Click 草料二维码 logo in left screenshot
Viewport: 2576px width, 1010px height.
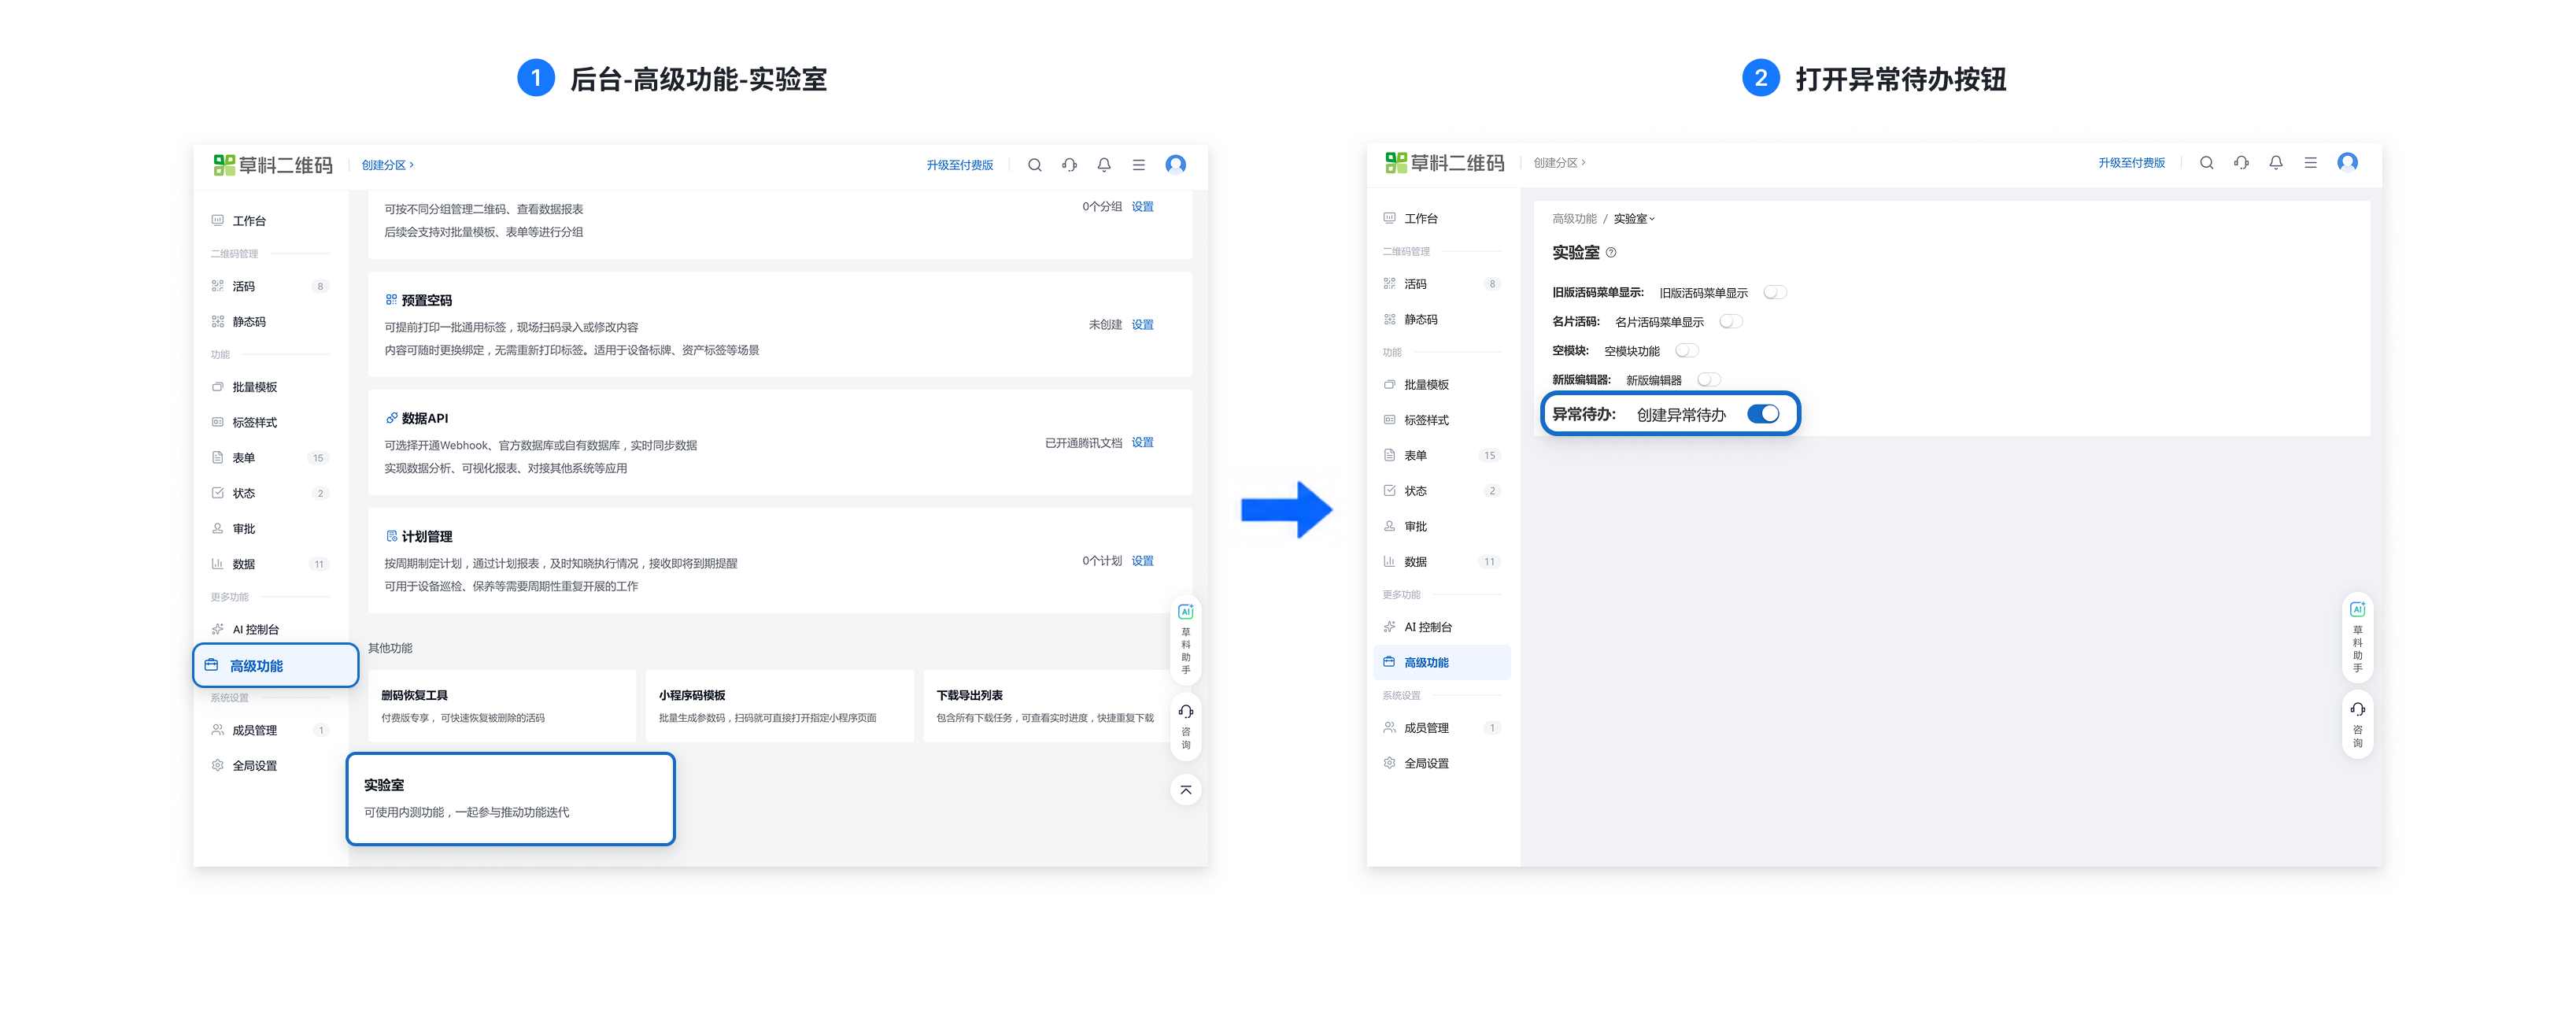click(273, 165)
